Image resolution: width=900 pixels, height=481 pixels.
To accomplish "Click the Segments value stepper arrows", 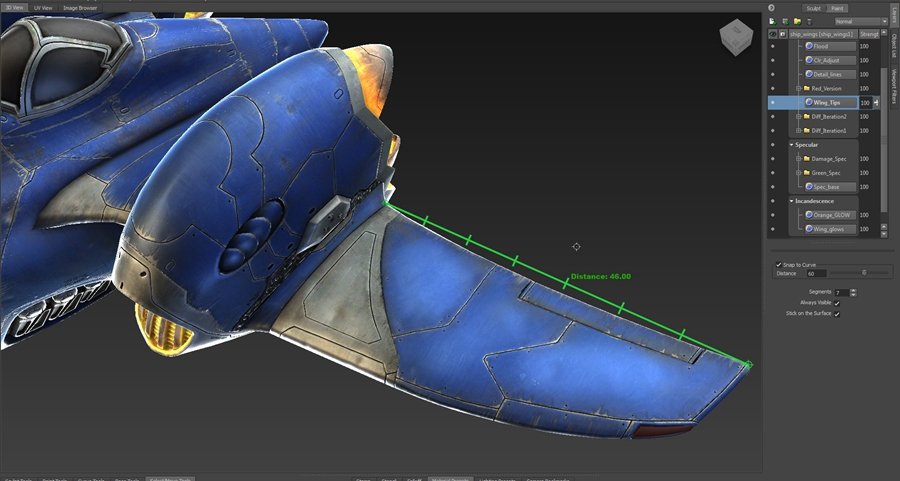I will tap(854, 292).
